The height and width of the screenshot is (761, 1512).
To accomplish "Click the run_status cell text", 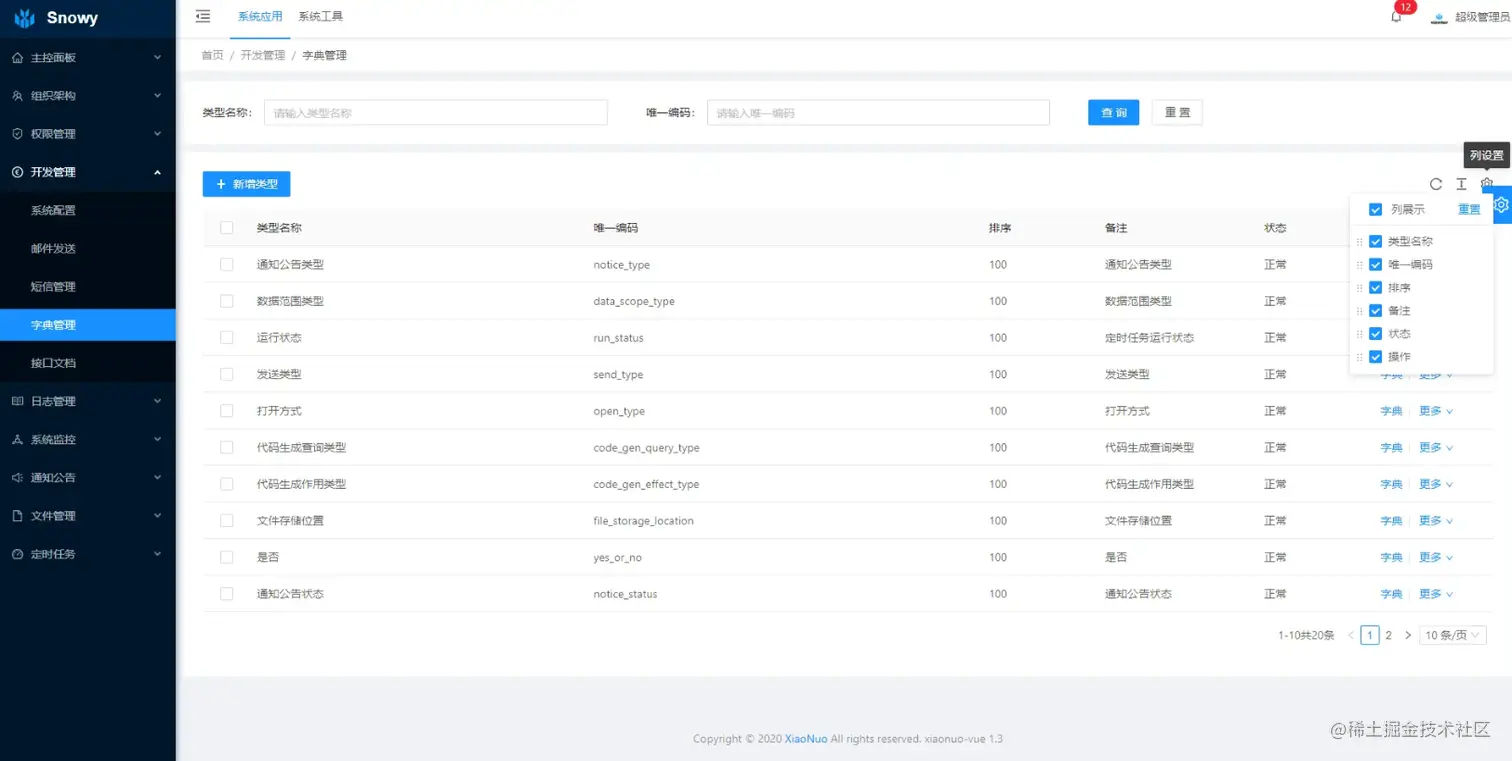I will (618, 338).
